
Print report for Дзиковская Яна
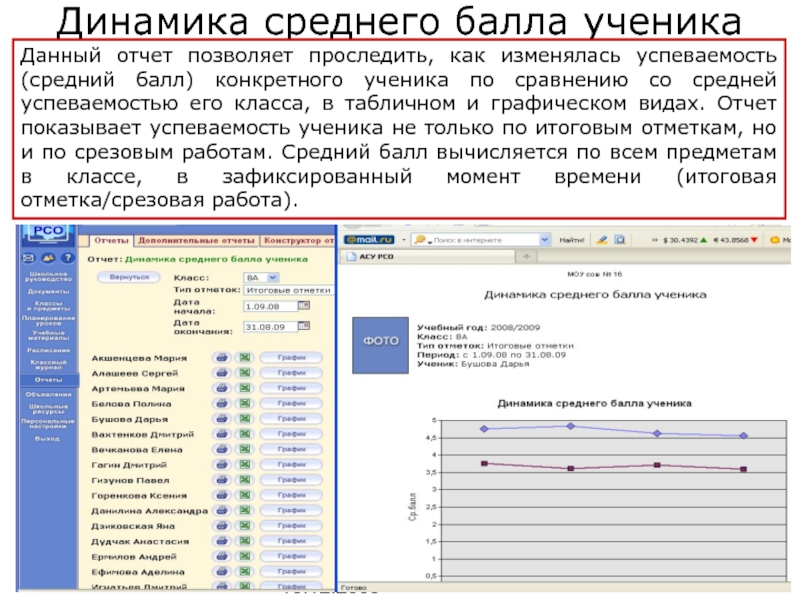pyautogui.click(x=222, y=526)
